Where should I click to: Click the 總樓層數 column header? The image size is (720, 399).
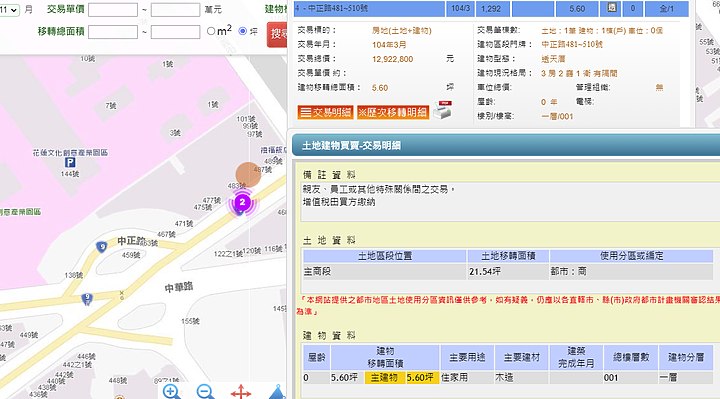click(631, 357)
